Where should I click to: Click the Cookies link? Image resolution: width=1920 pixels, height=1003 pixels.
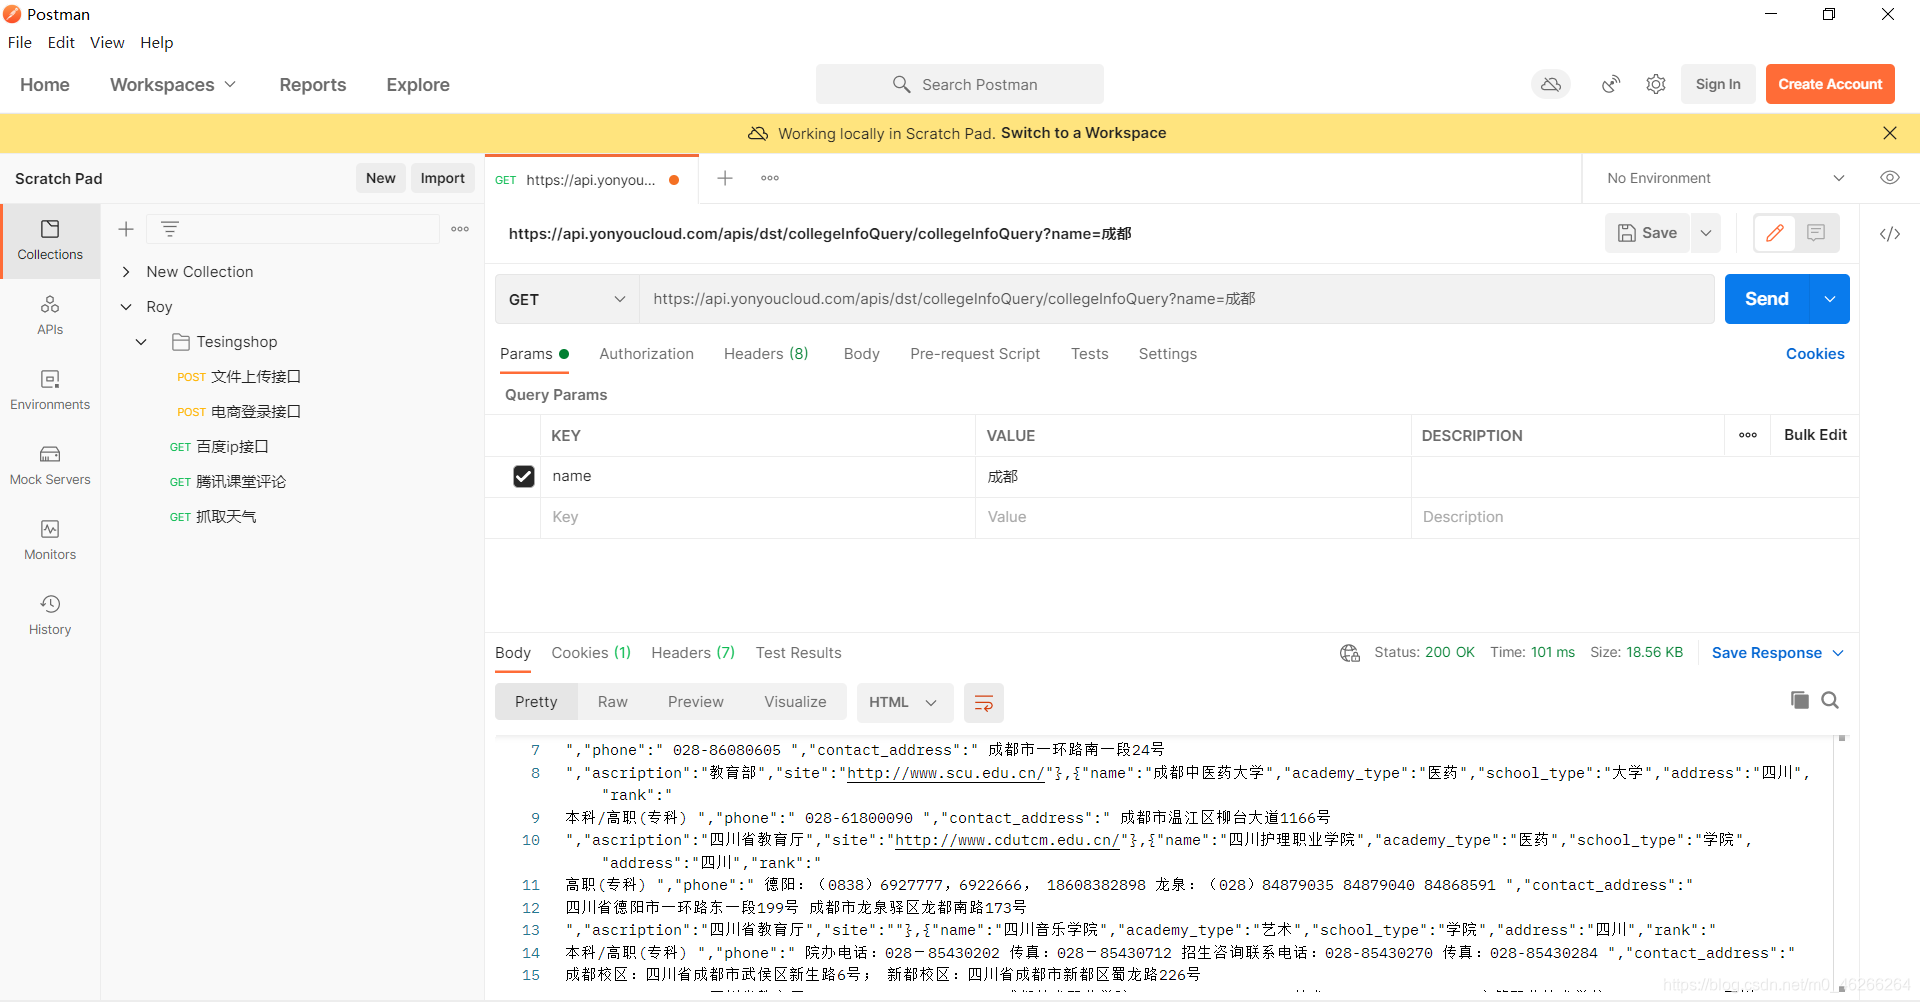pos(1815,354)
